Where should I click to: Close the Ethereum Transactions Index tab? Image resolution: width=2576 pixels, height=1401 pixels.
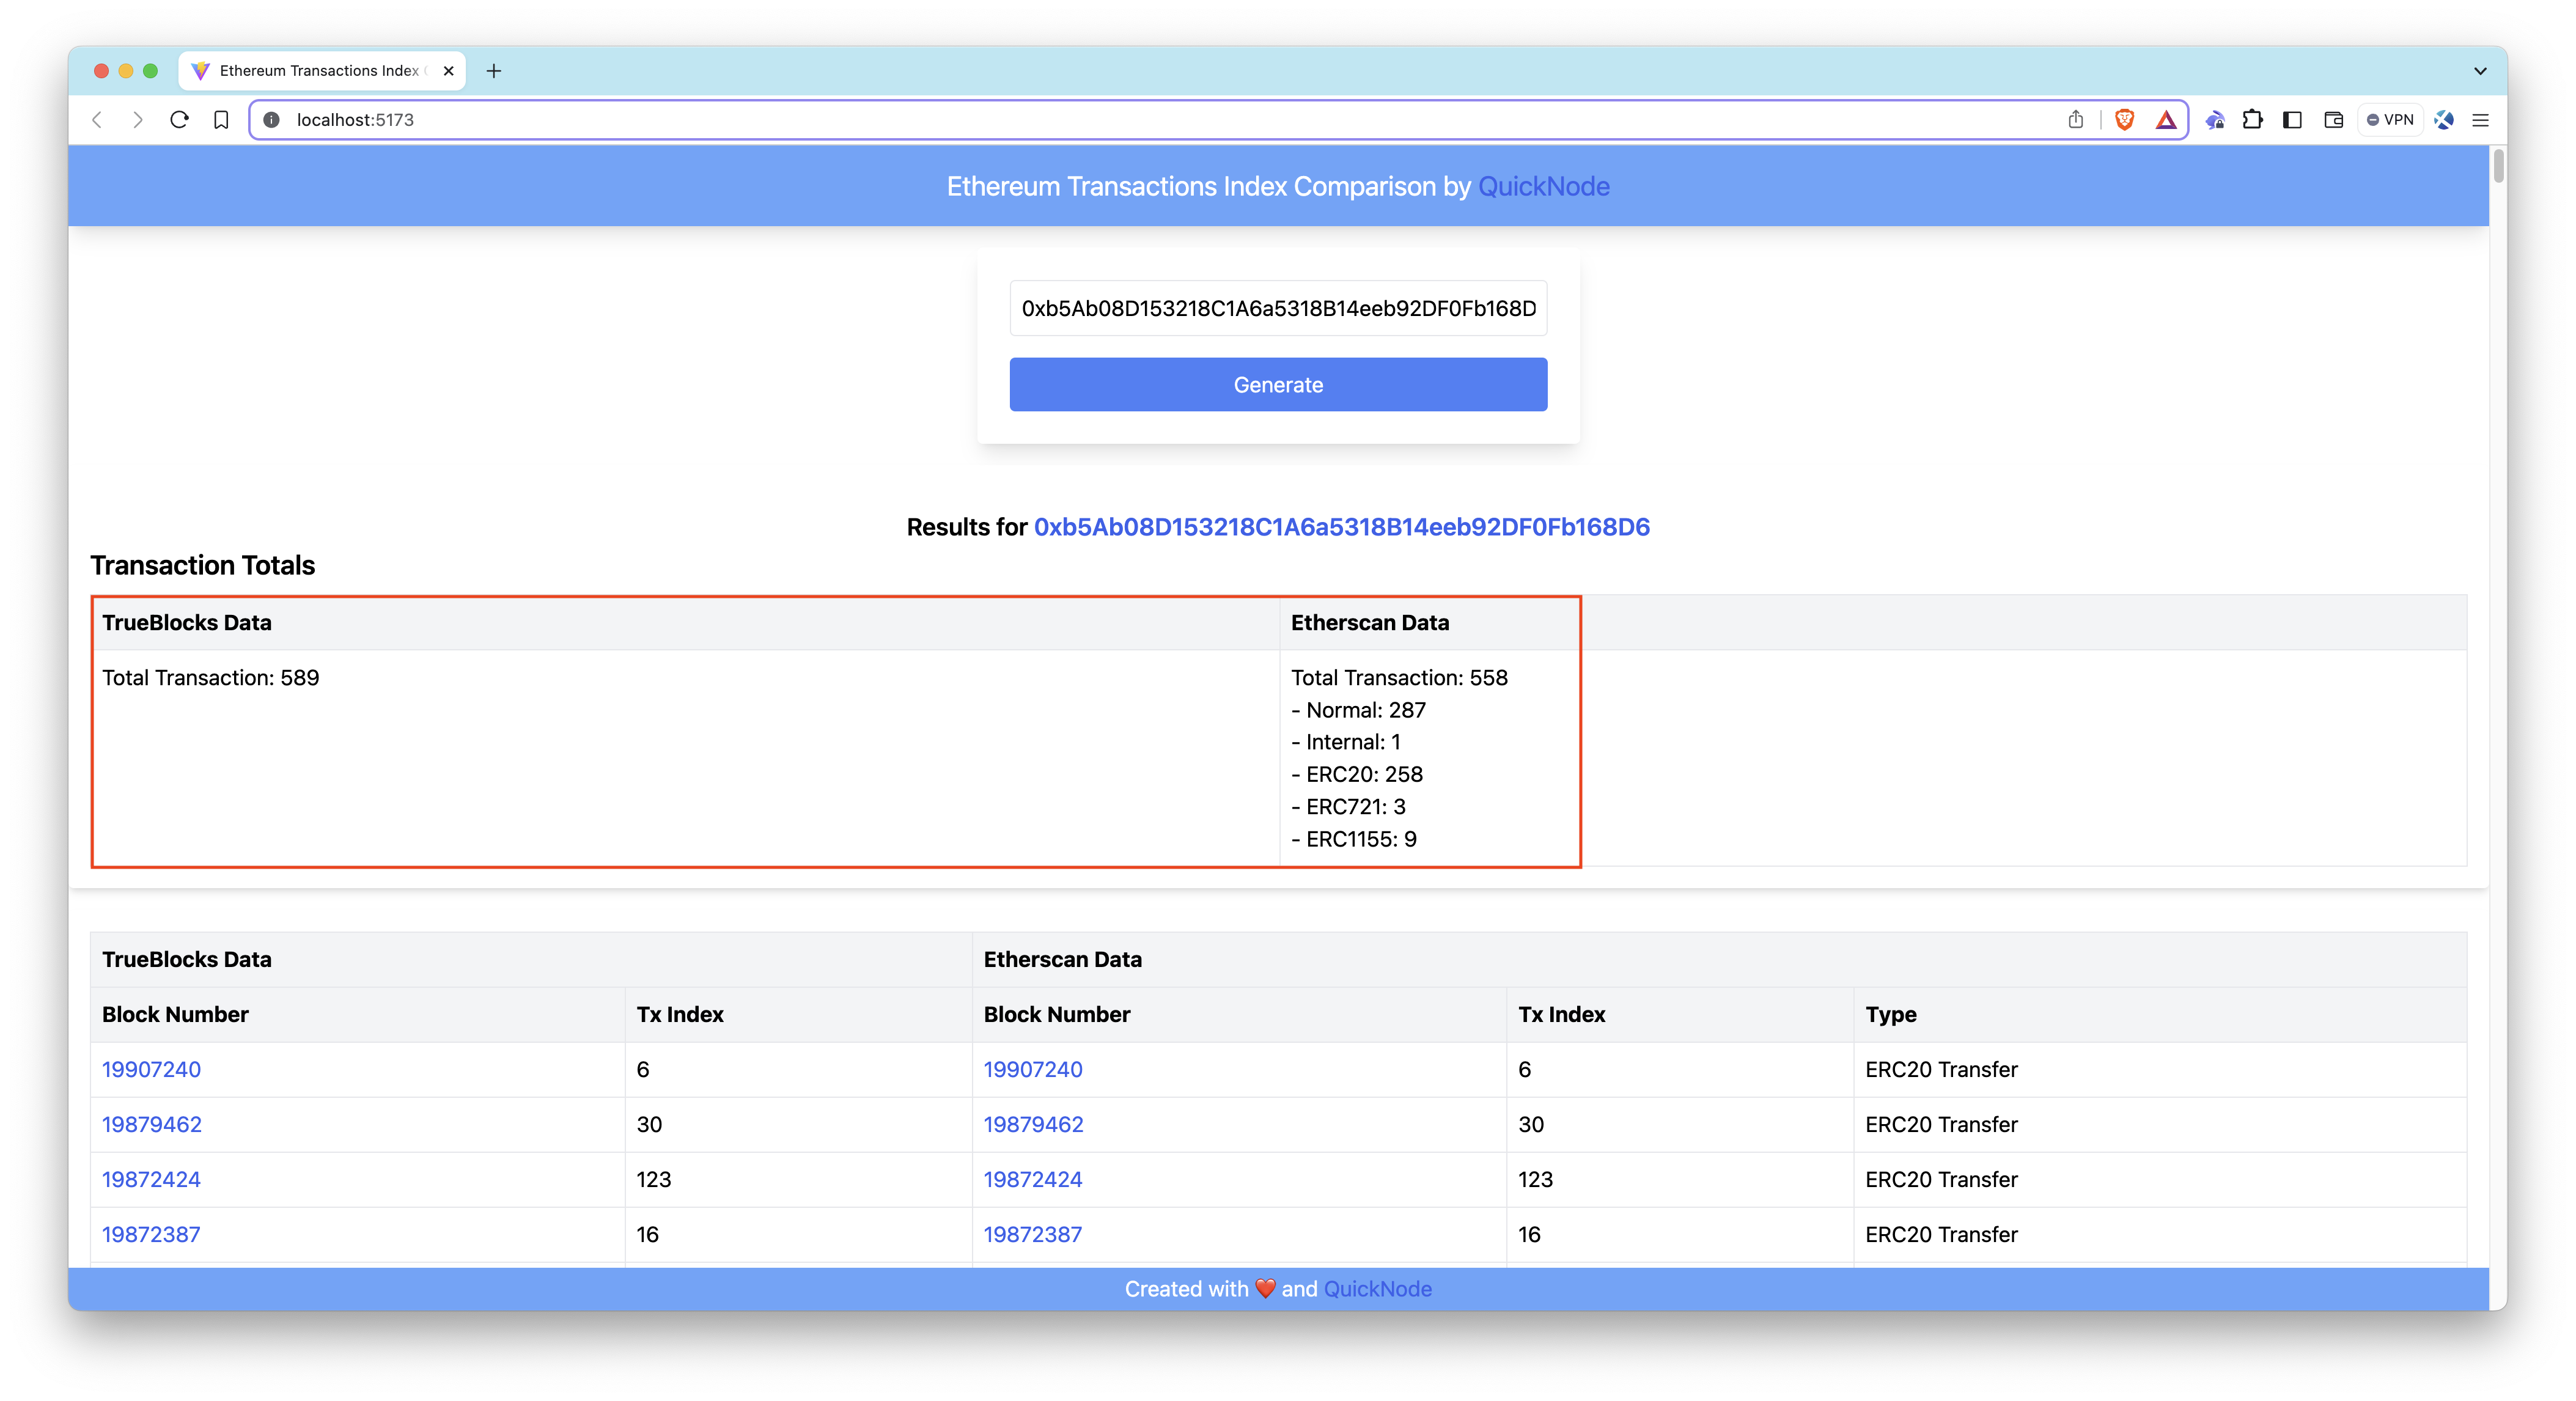click(449, 71)
